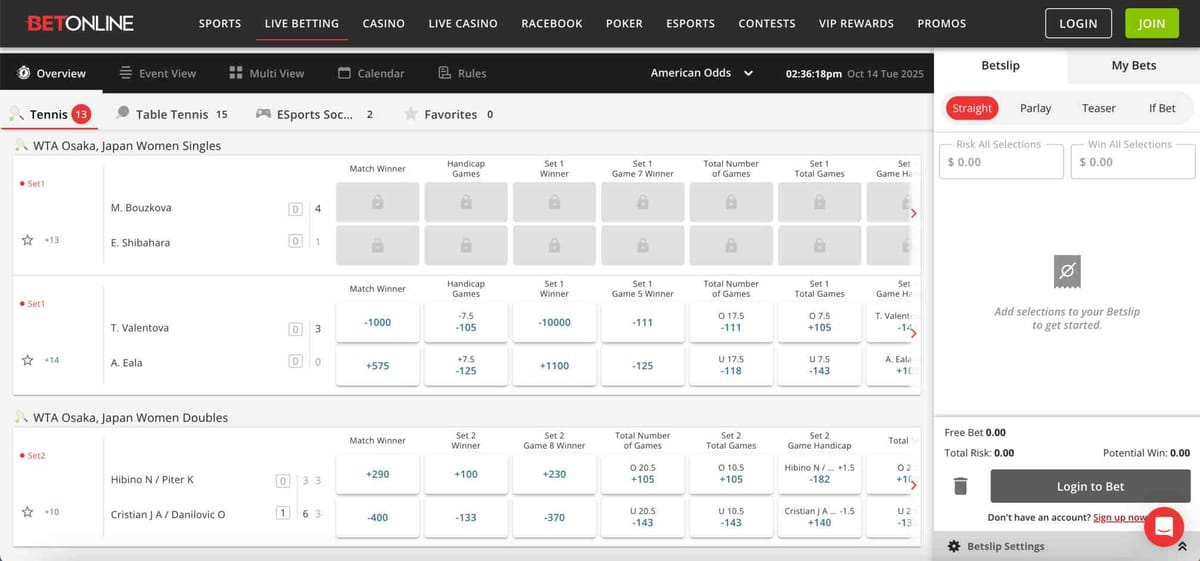Open the Contests page
The height and width of the screenshot is (561, 1200).
point(767,23)
